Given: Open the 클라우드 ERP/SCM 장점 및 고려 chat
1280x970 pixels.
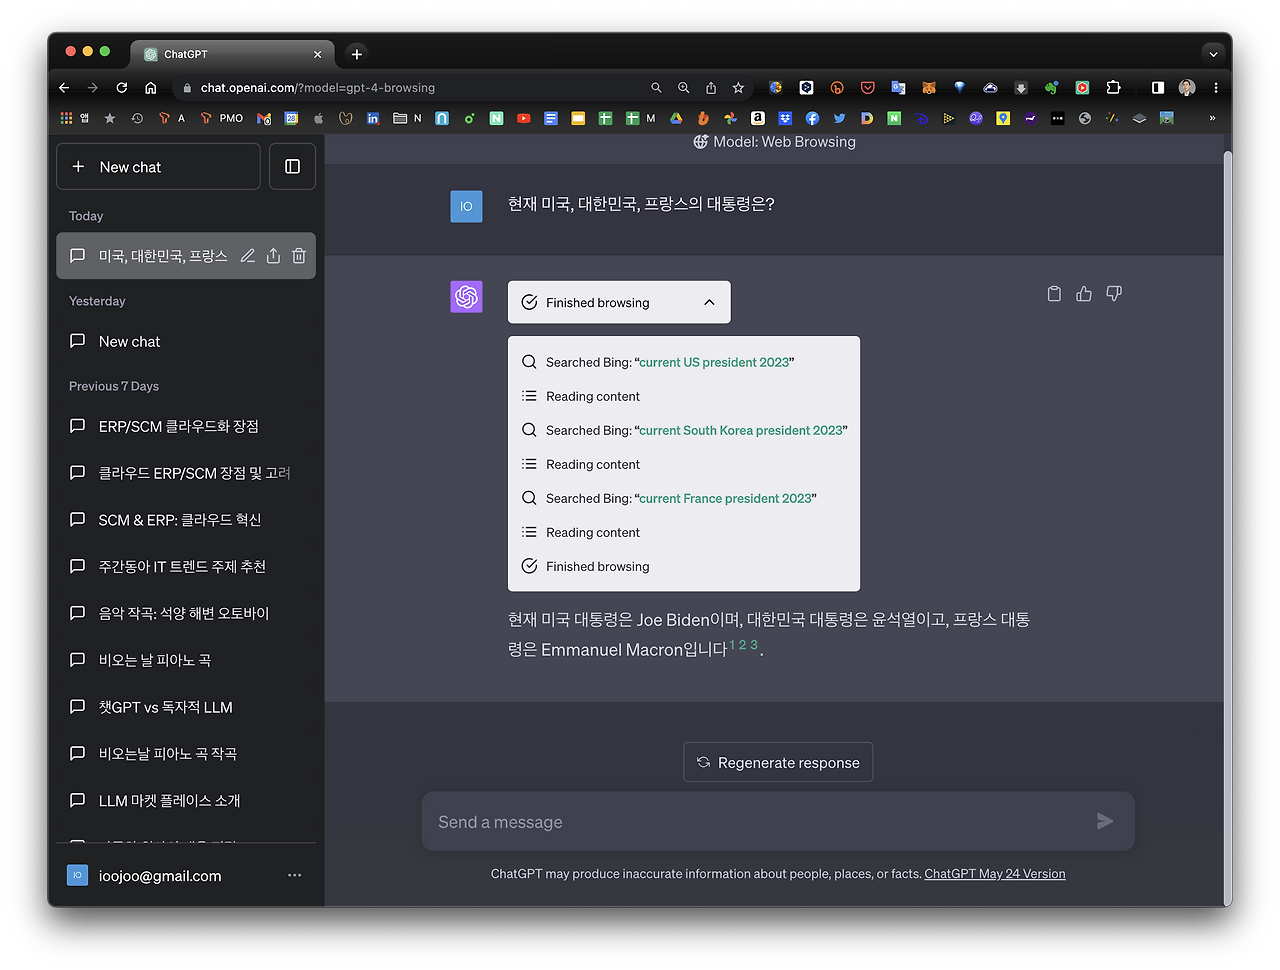Looking at the screenshot, I should click(186, 473).
